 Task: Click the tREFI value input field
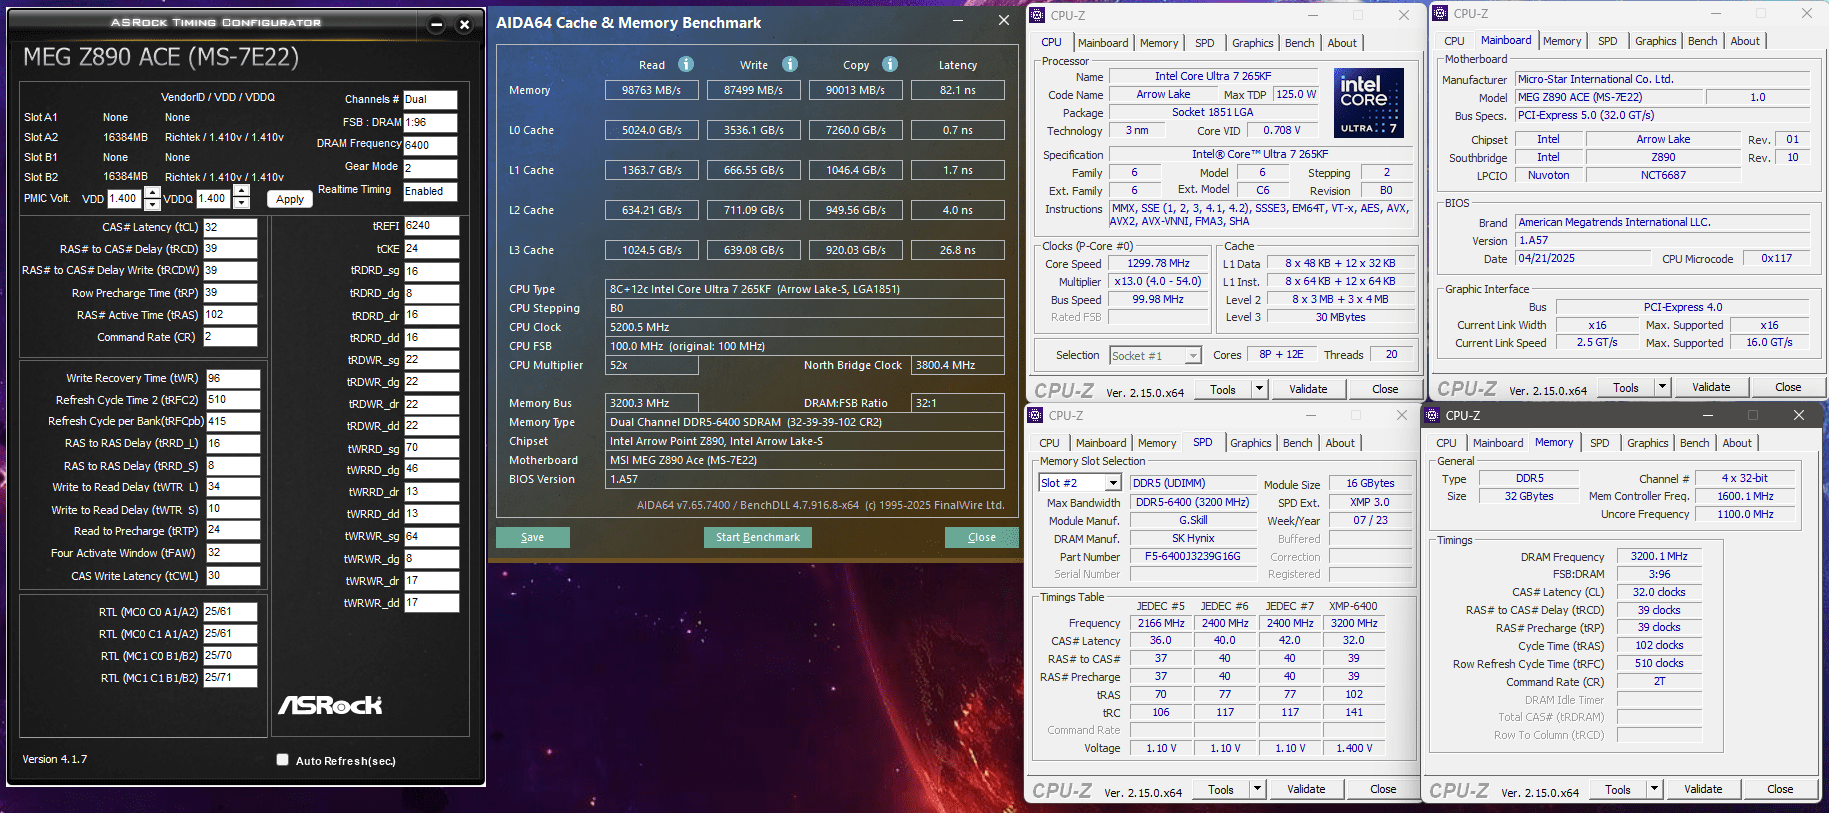(431, 226)
